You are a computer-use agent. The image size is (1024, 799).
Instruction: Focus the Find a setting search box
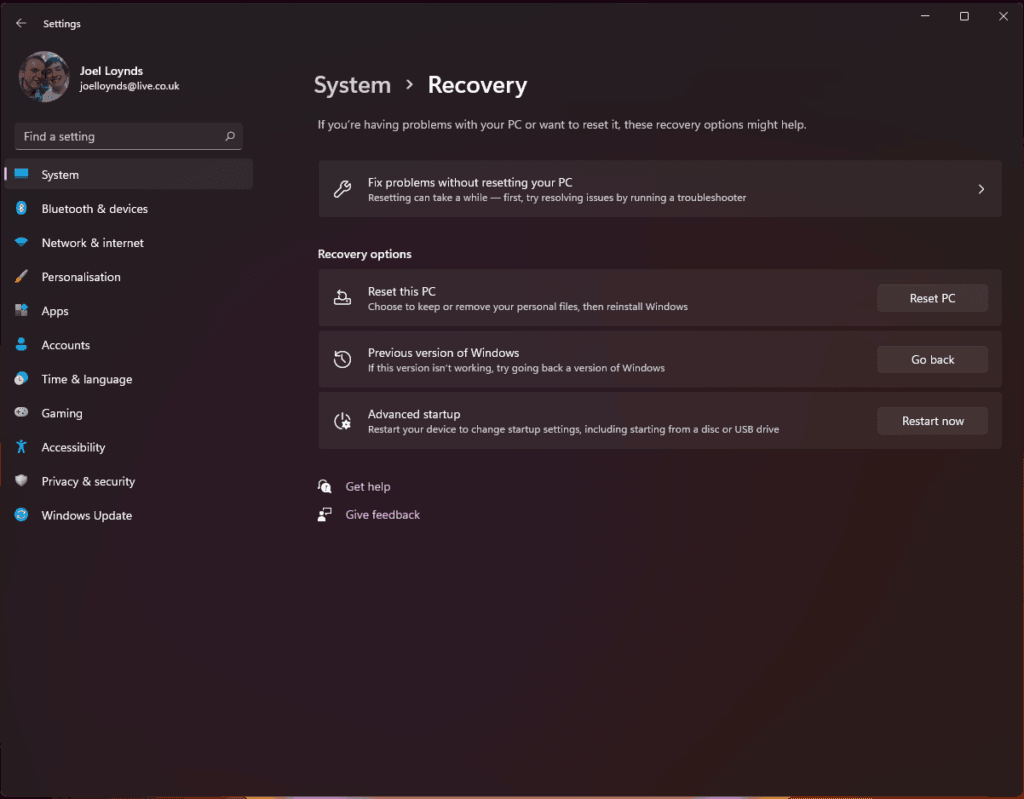[x=129, y=136]
